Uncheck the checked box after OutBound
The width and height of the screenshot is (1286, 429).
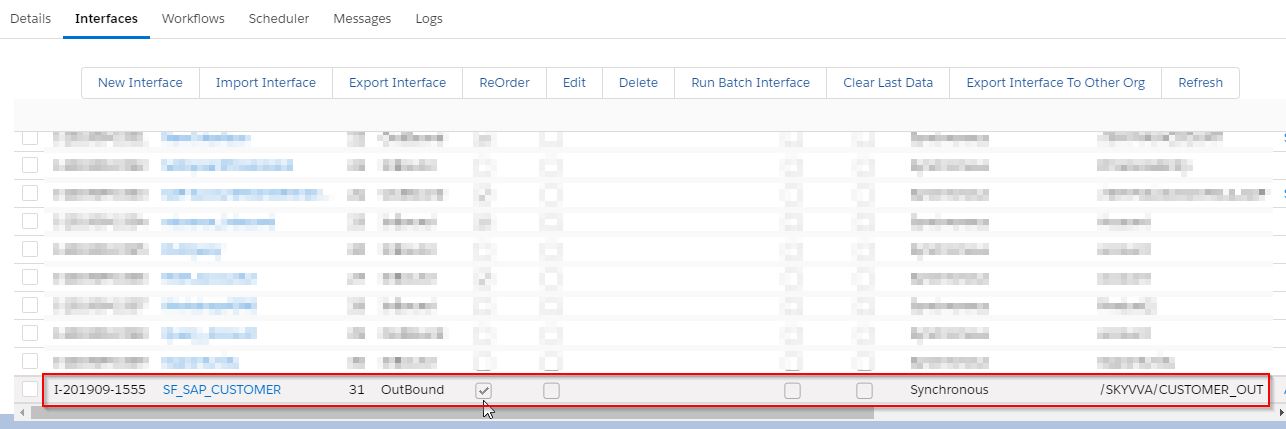[x=483, y=390]
